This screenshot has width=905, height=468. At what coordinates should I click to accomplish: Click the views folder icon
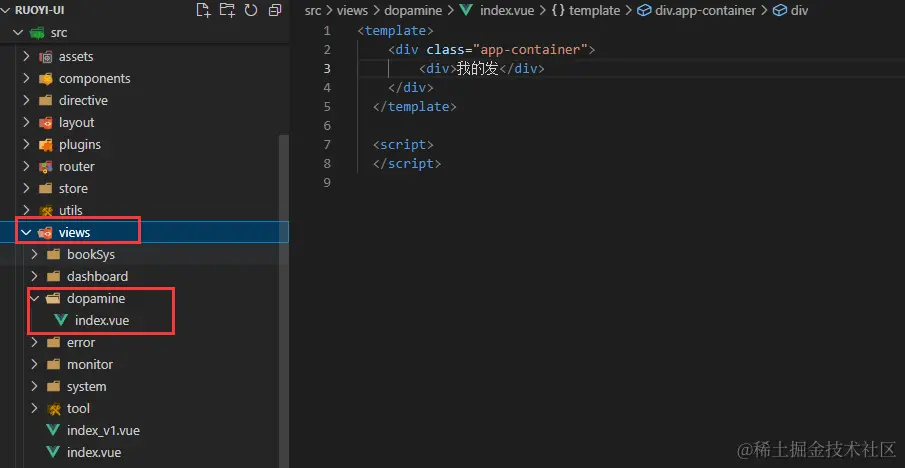(44, 233)
